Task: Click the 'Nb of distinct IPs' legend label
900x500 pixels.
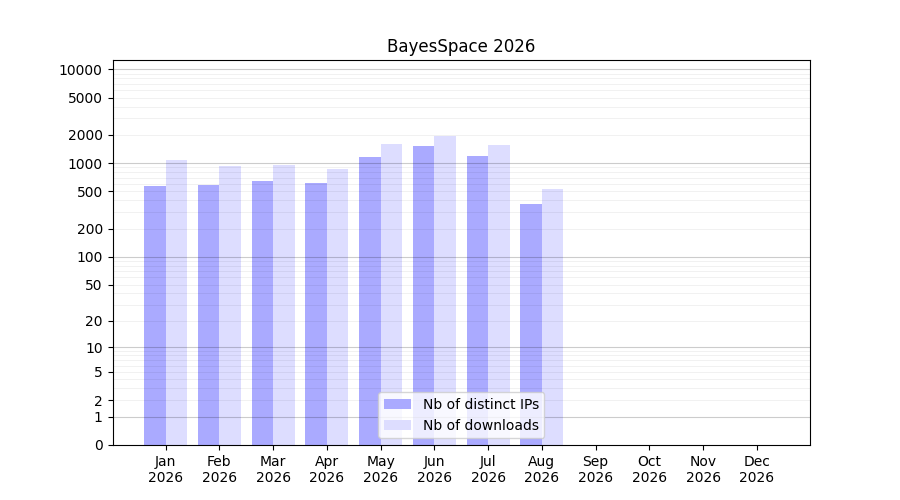Action: click(x=481, y=404)
